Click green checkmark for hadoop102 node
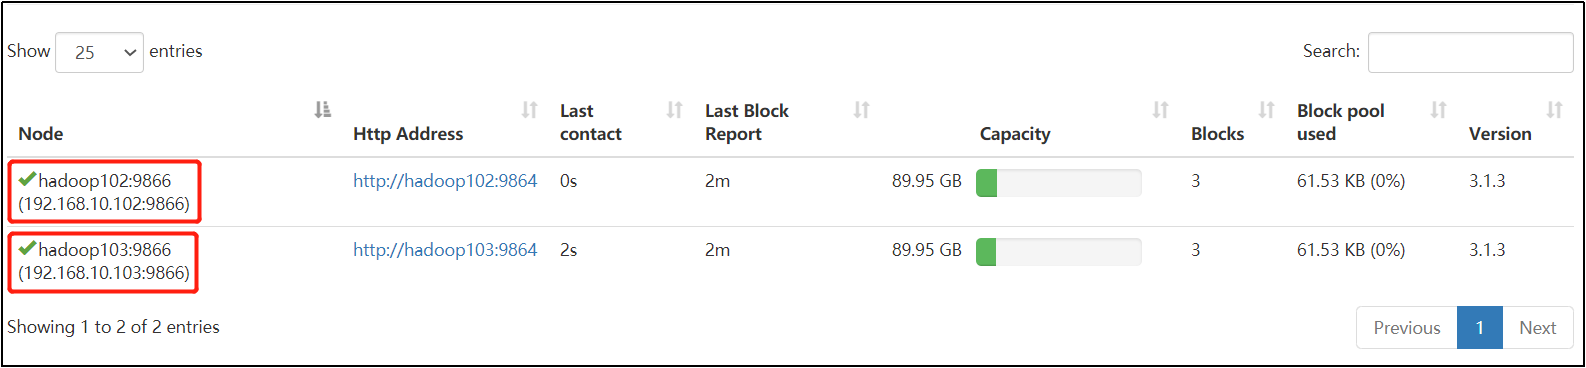This screenshot has width=1586, height=368. click(x=27, y=180)
